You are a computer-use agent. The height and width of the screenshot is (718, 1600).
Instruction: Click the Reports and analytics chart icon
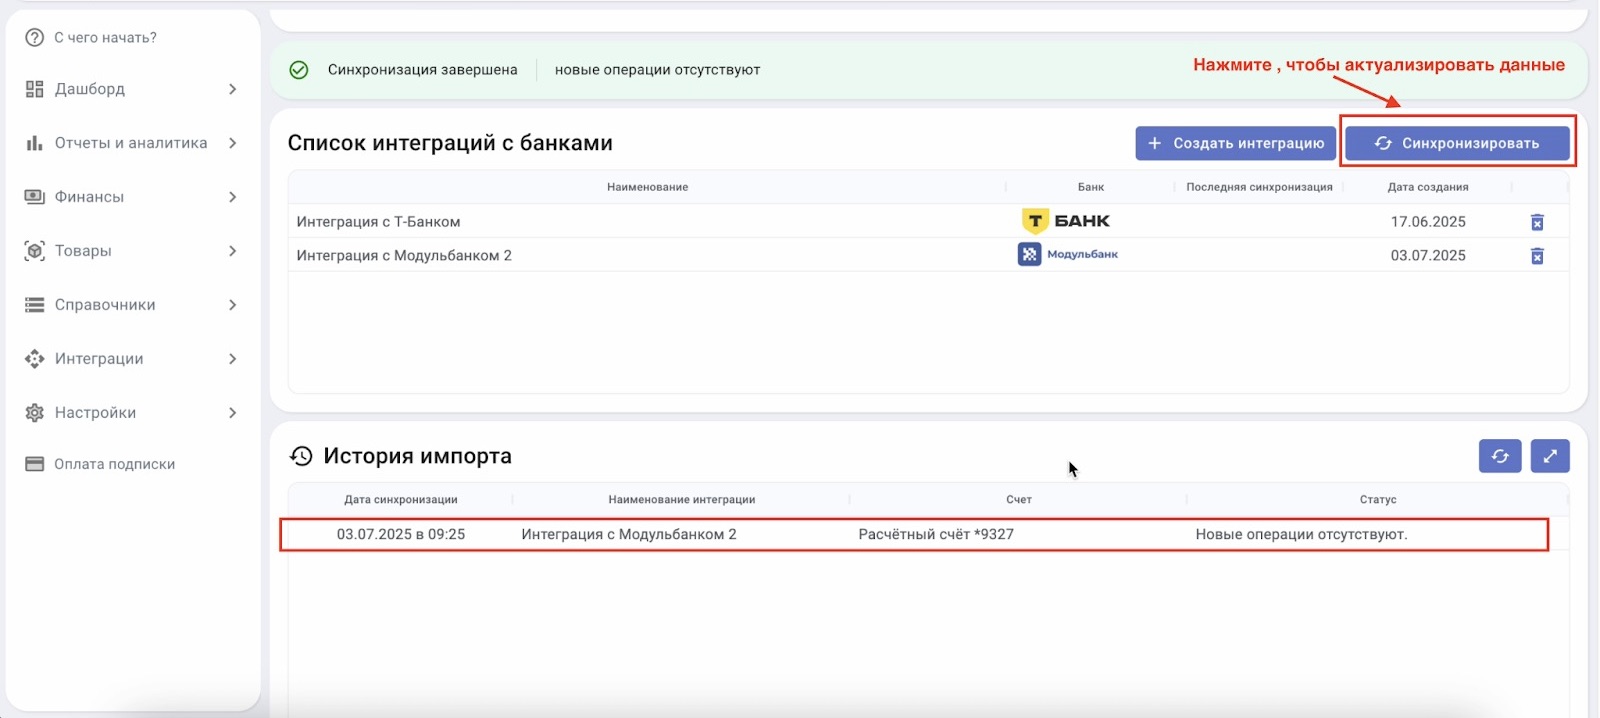35,143
